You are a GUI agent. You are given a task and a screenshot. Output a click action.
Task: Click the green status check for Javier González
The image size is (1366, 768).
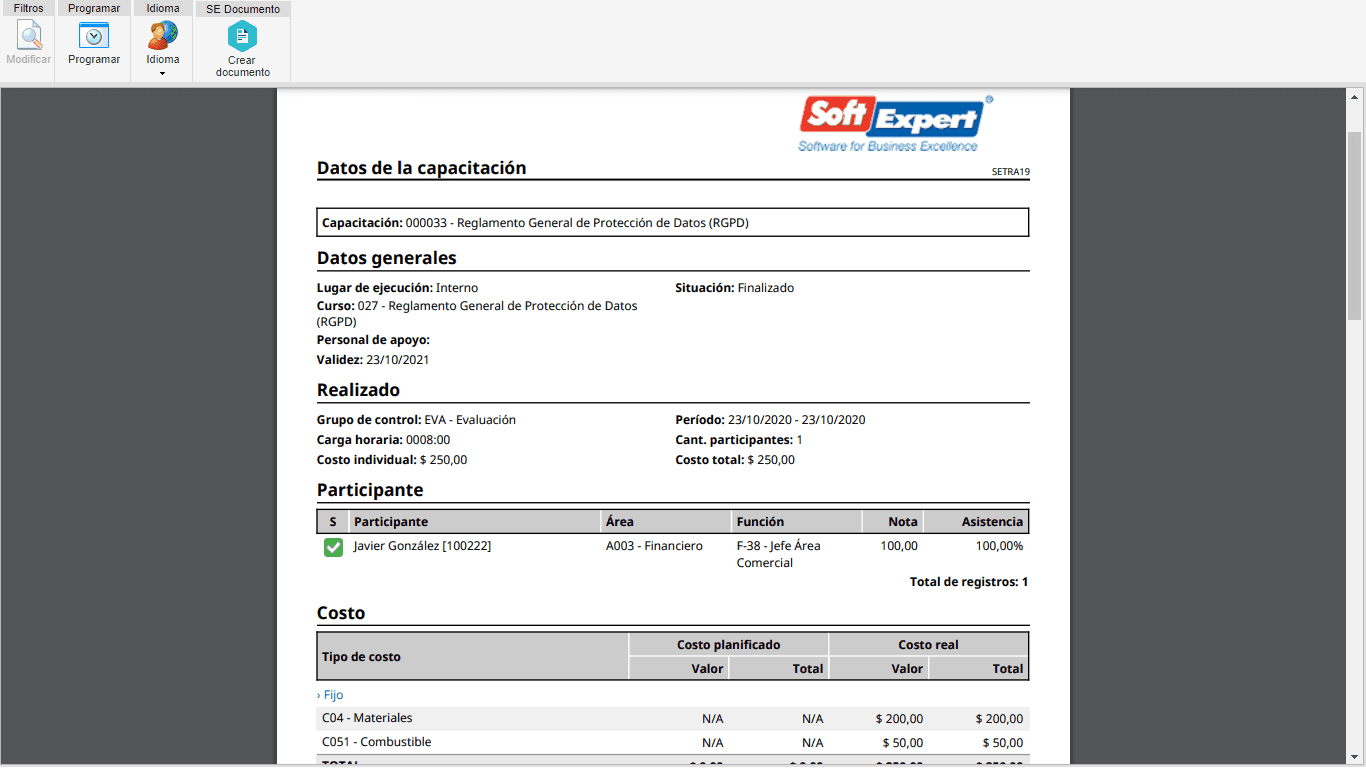click(333, 547)
